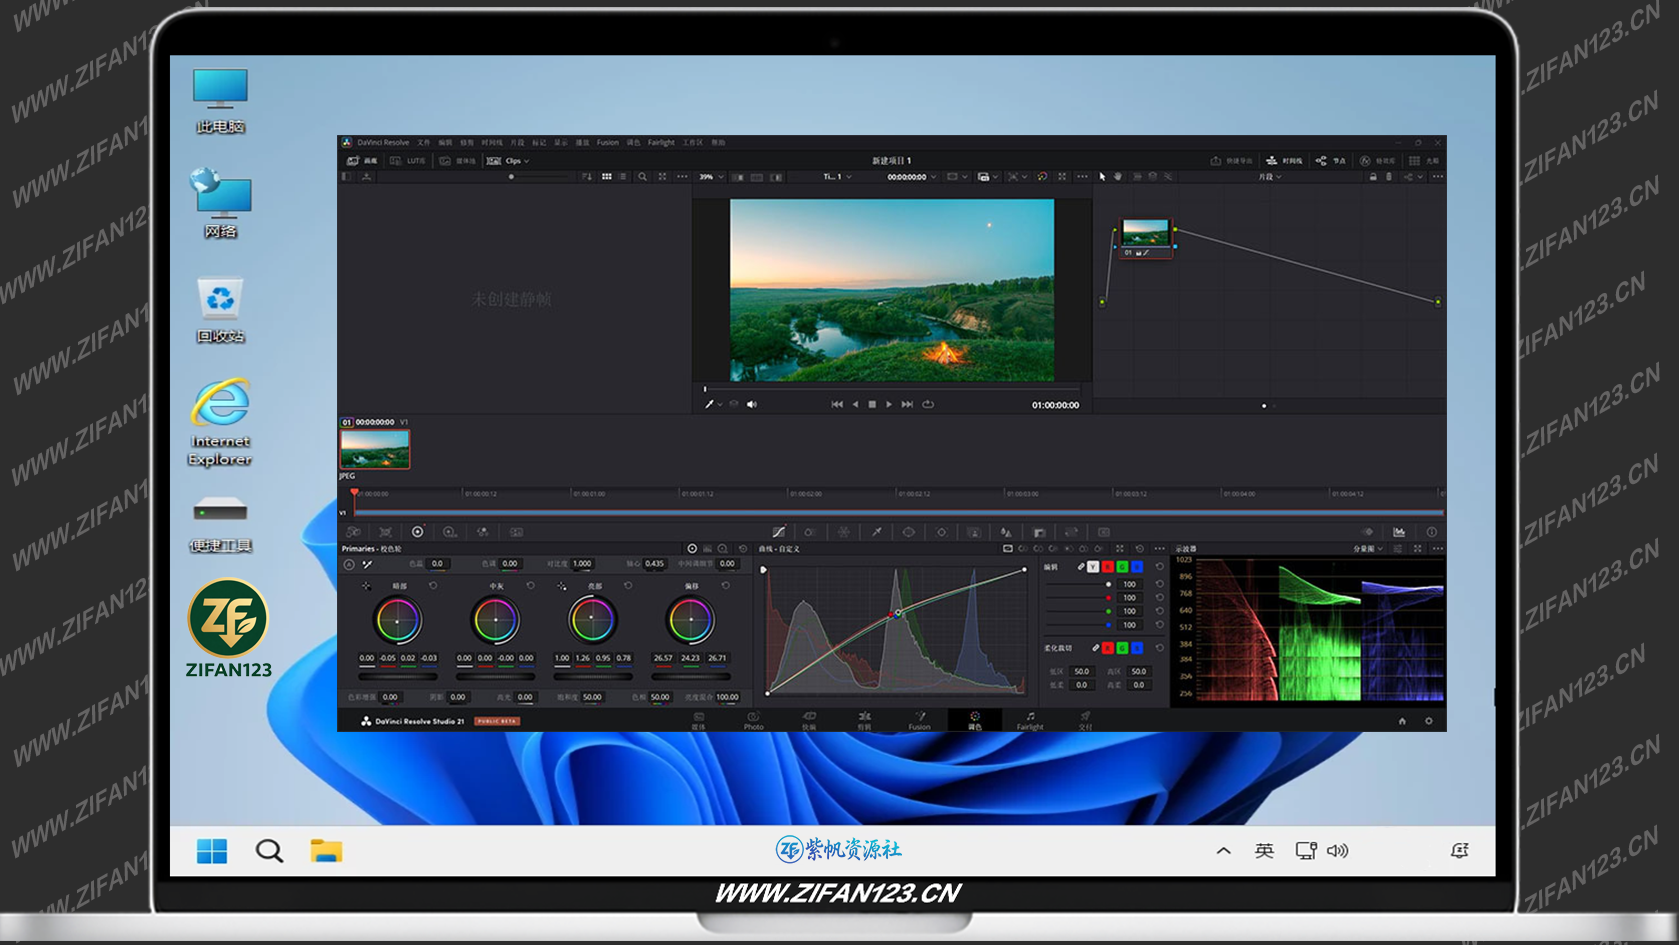Switch to Fairlight page tab
This screenshot has height=945, width=1680.
pos(1030,721)
